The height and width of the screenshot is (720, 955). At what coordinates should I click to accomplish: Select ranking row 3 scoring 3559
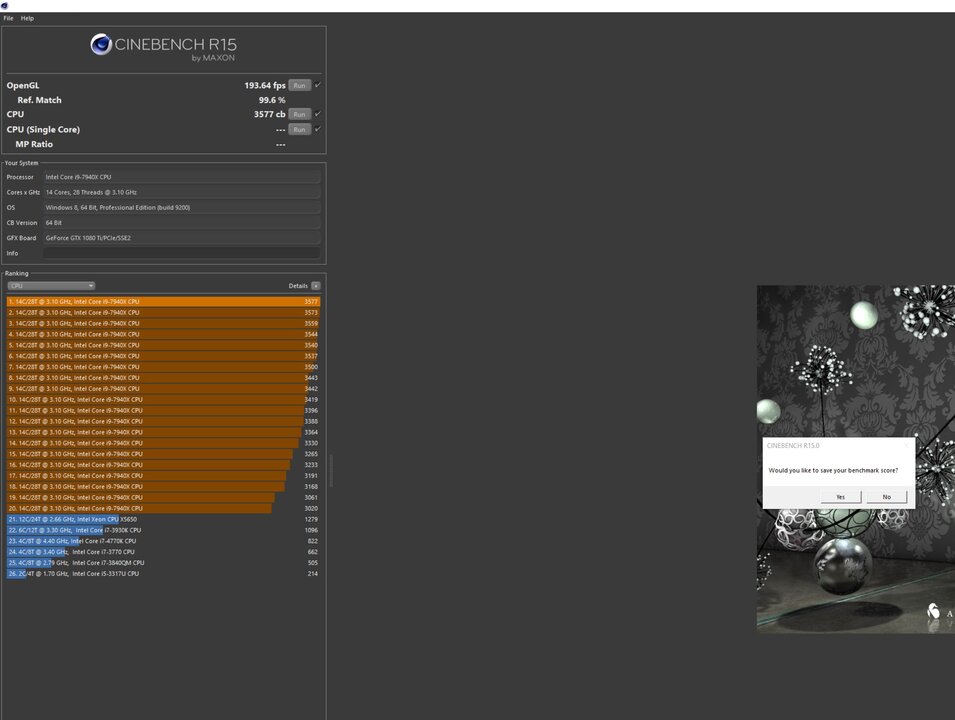(x=163, y=323)
